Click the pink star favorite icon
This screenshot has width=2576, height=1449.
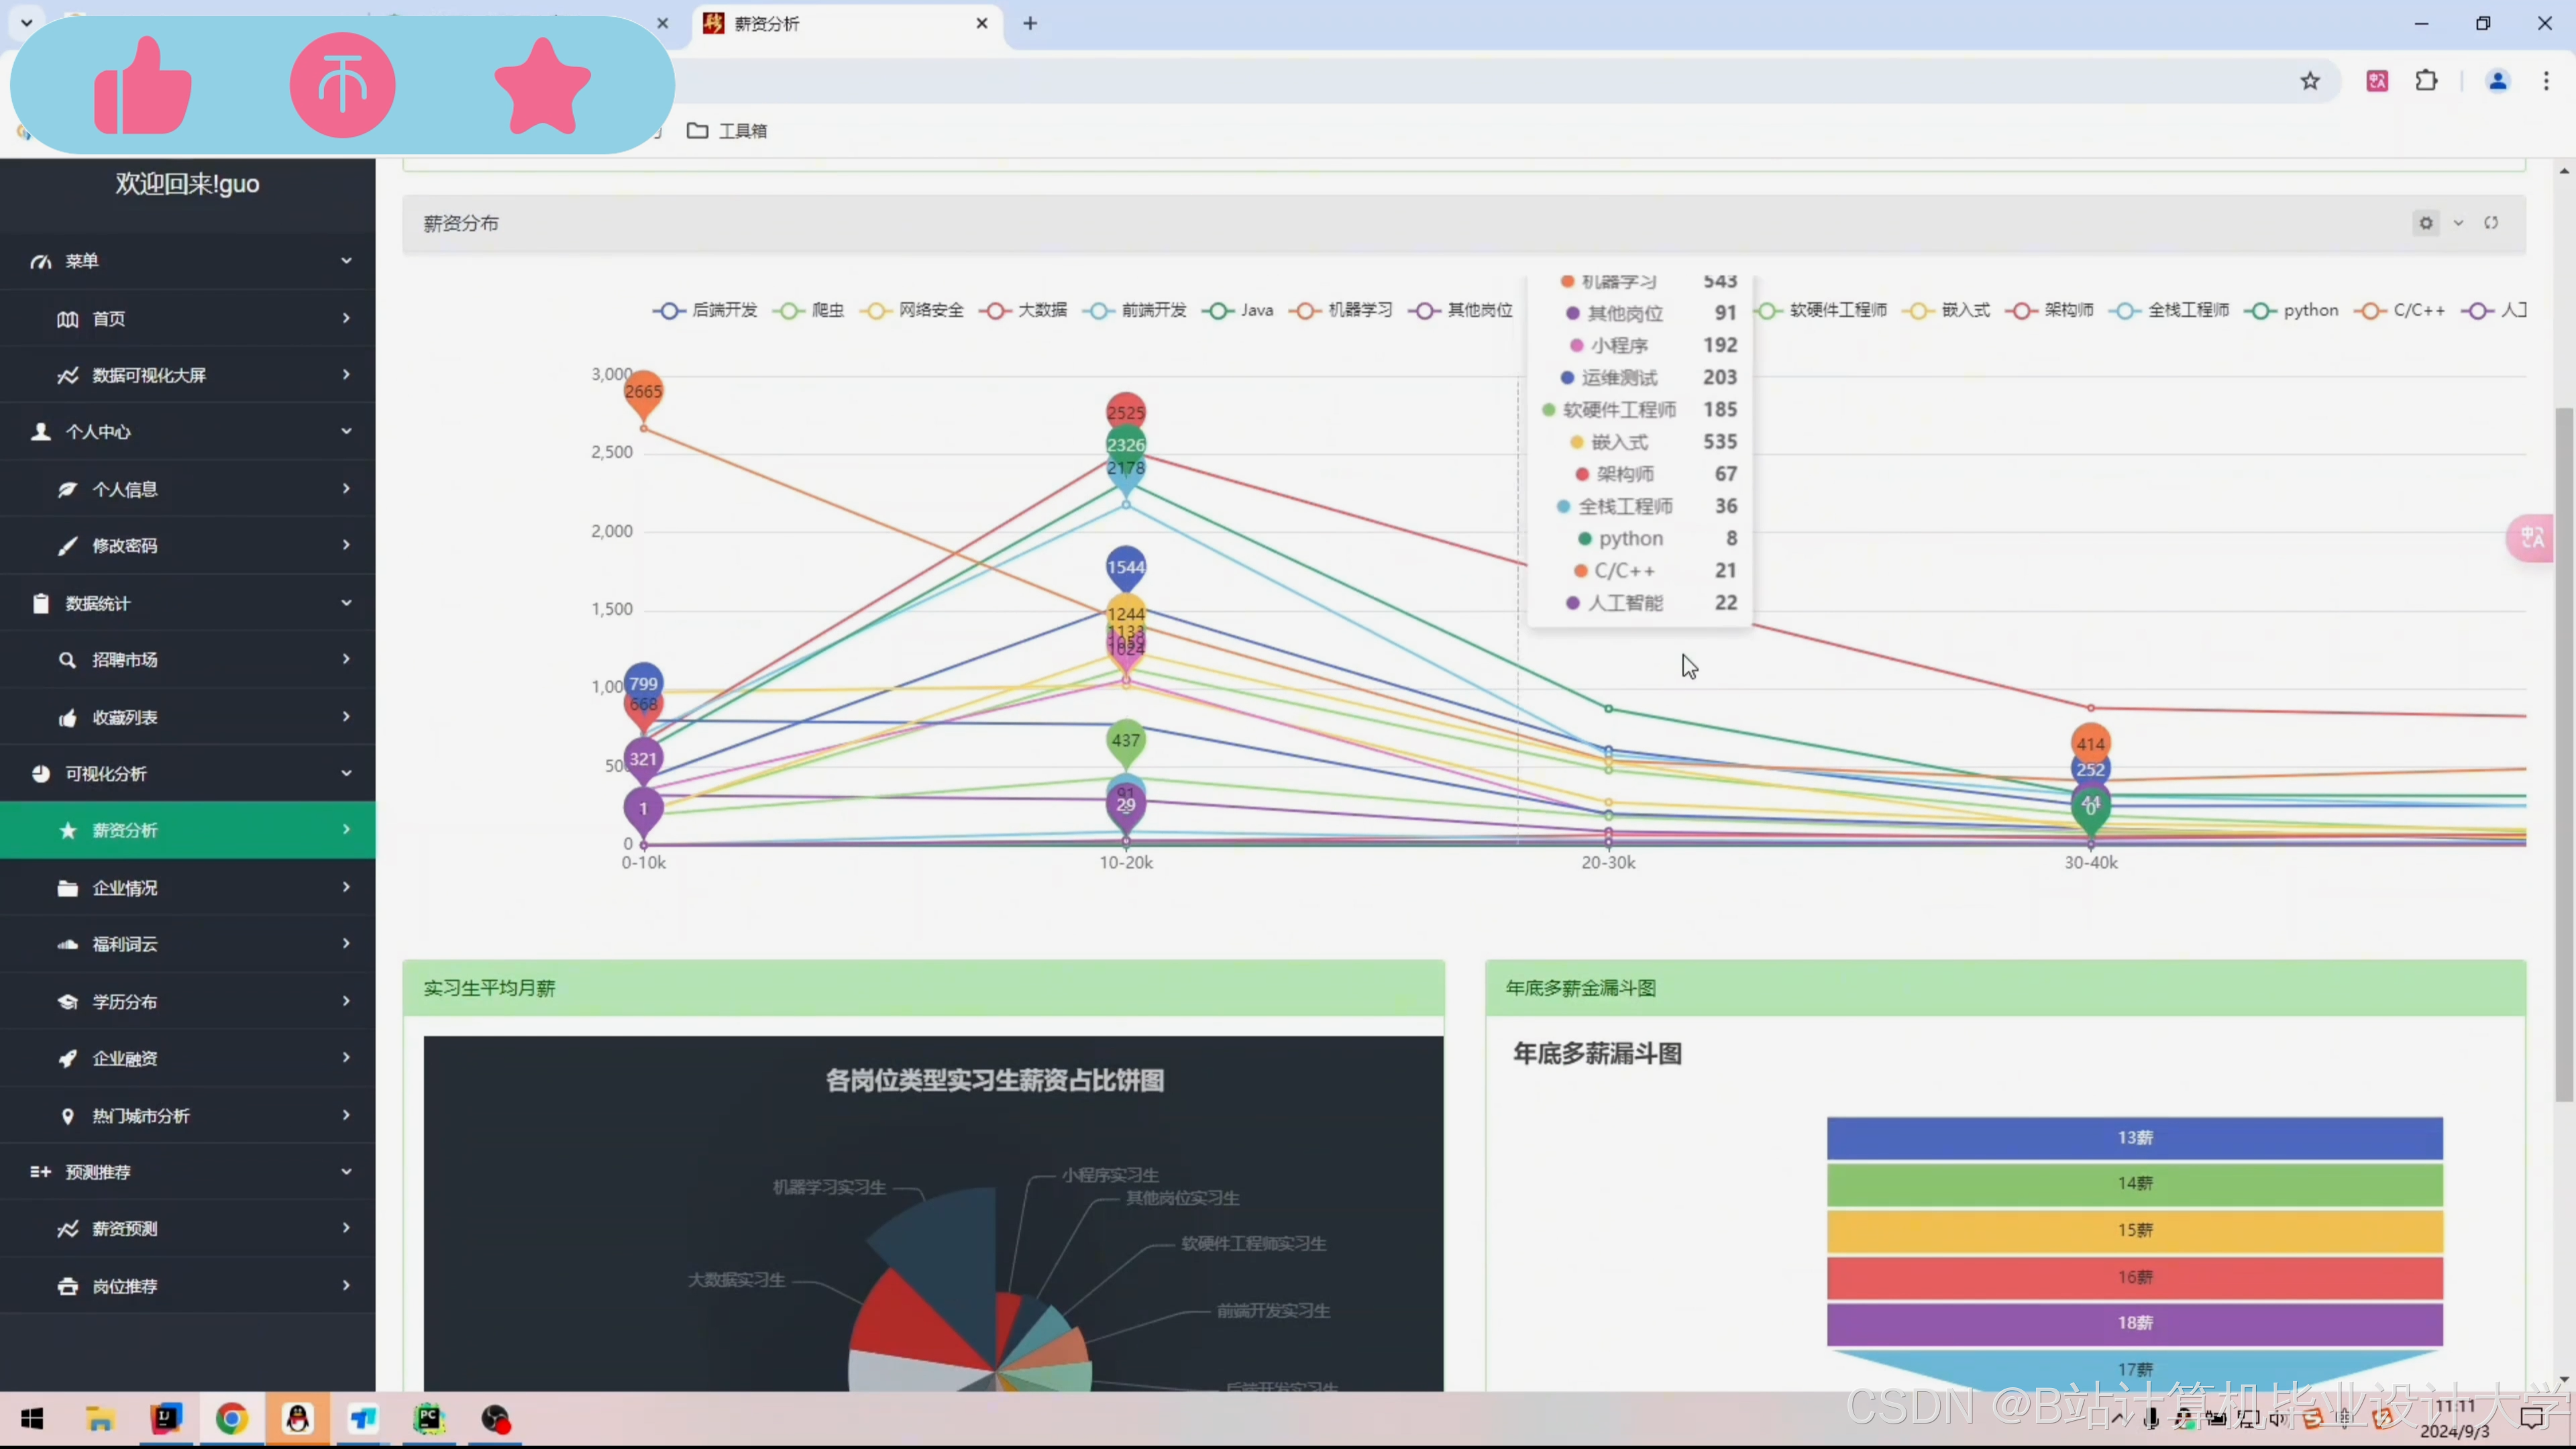coord(542,86)
